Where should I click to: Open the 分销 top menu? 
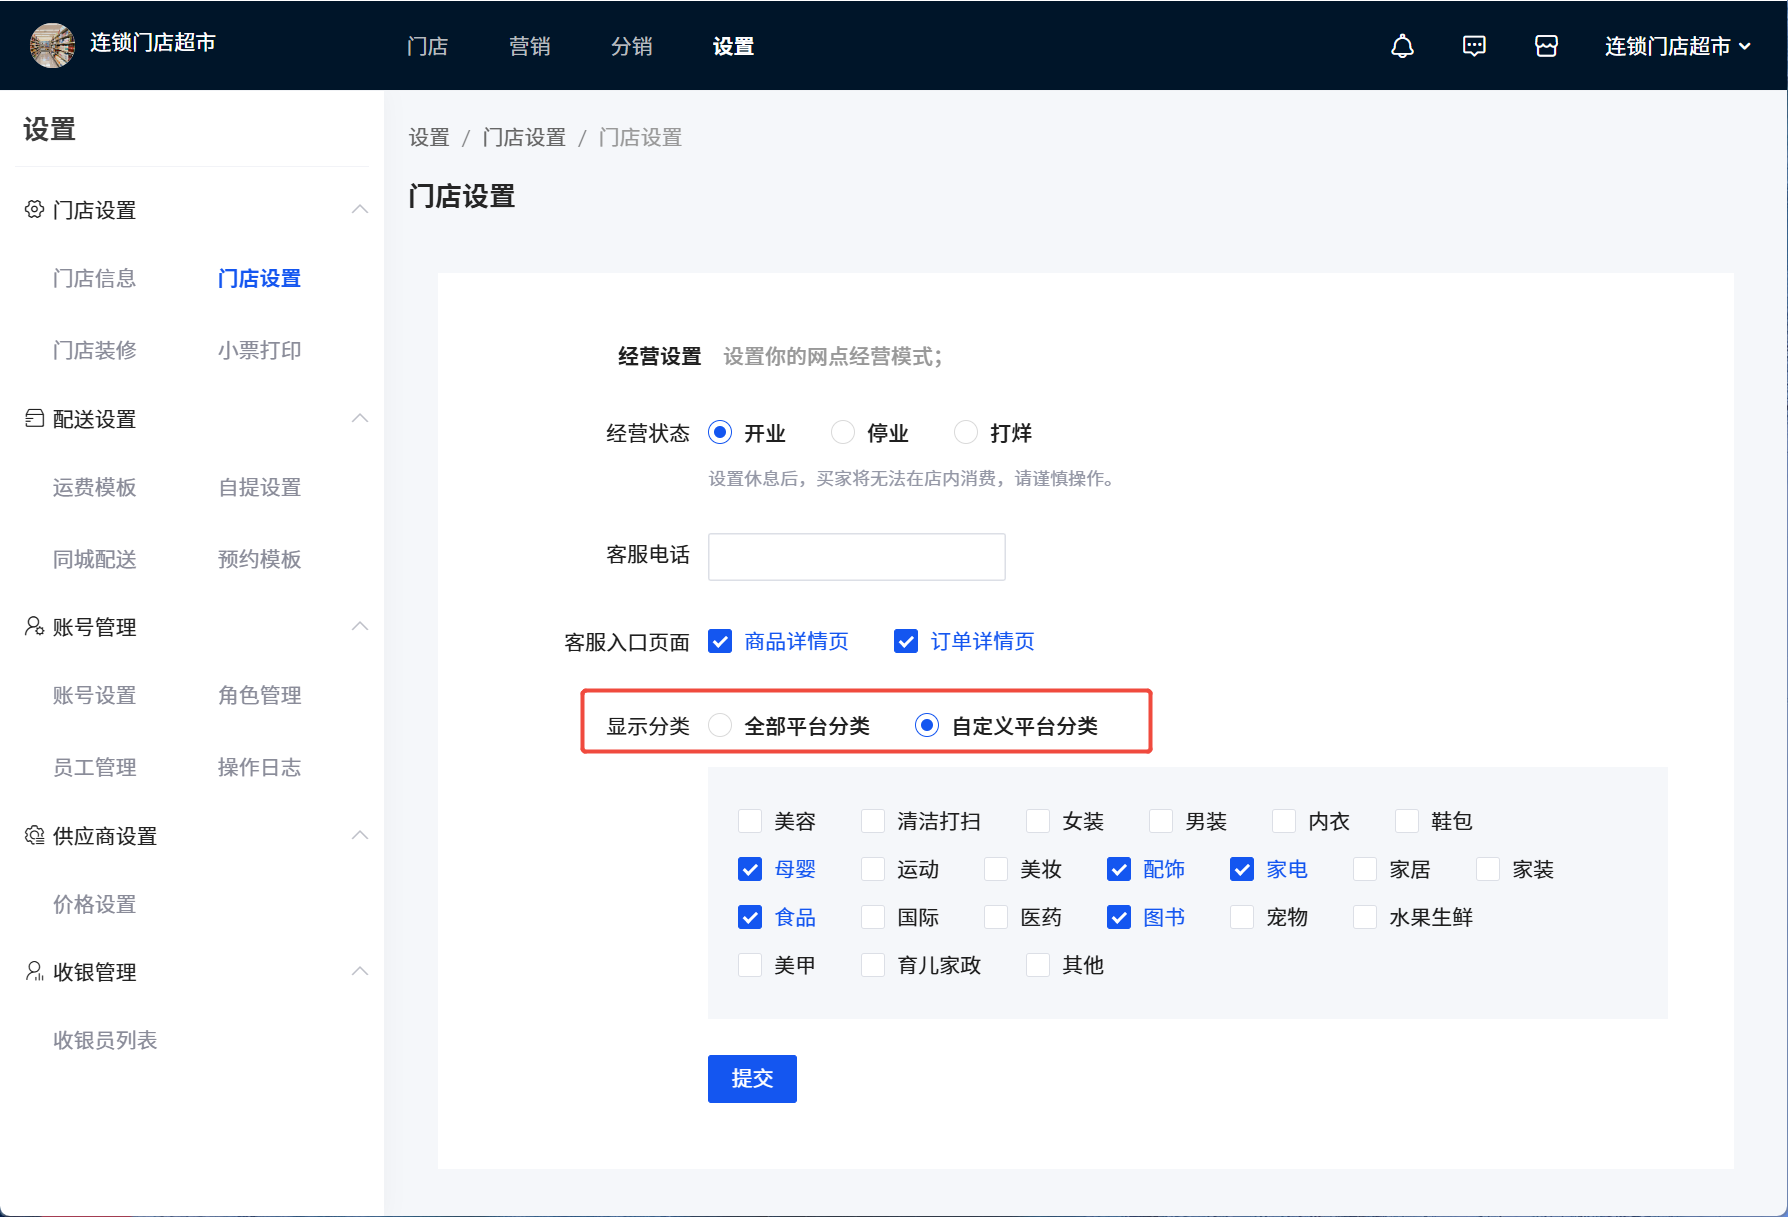631,46
